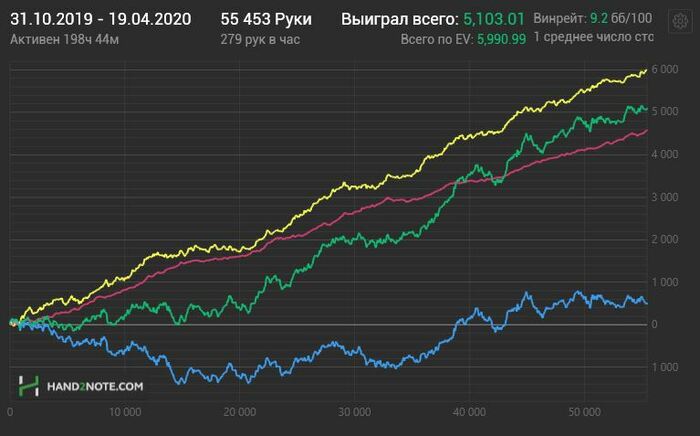Viewport: 700px width, 436px height.
Task: Click the 'Активен 198ч 44м' label
Action: click(64, 39)
